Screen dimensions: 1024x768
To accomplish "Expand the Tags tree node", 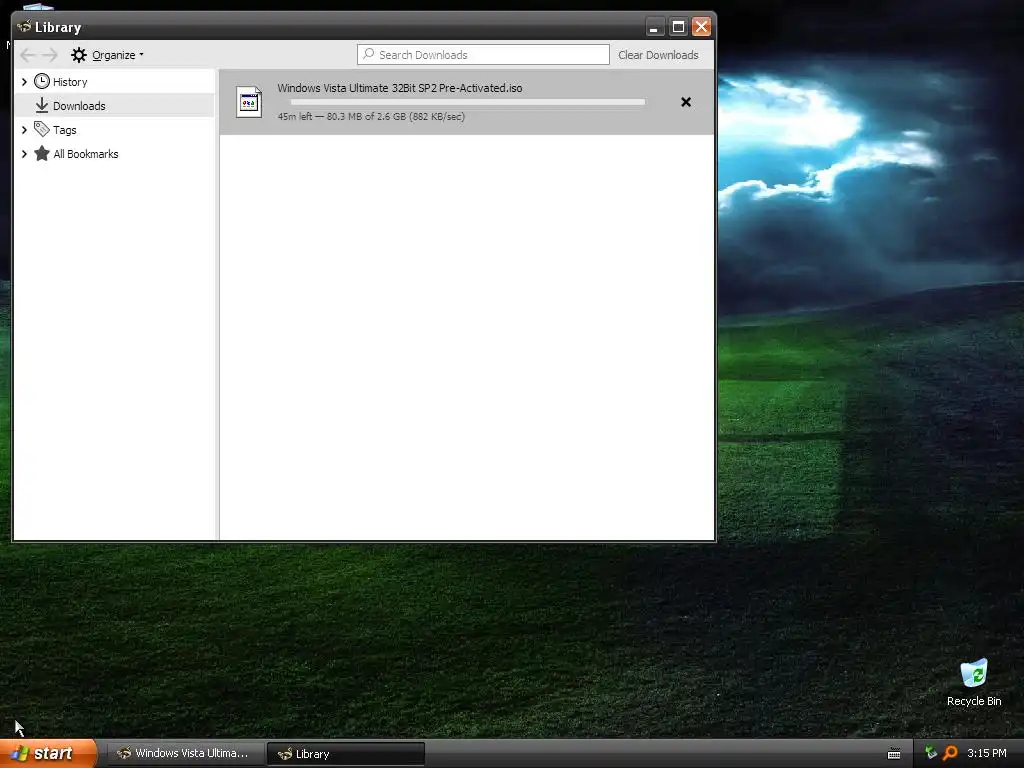I will tap(24, 130).
